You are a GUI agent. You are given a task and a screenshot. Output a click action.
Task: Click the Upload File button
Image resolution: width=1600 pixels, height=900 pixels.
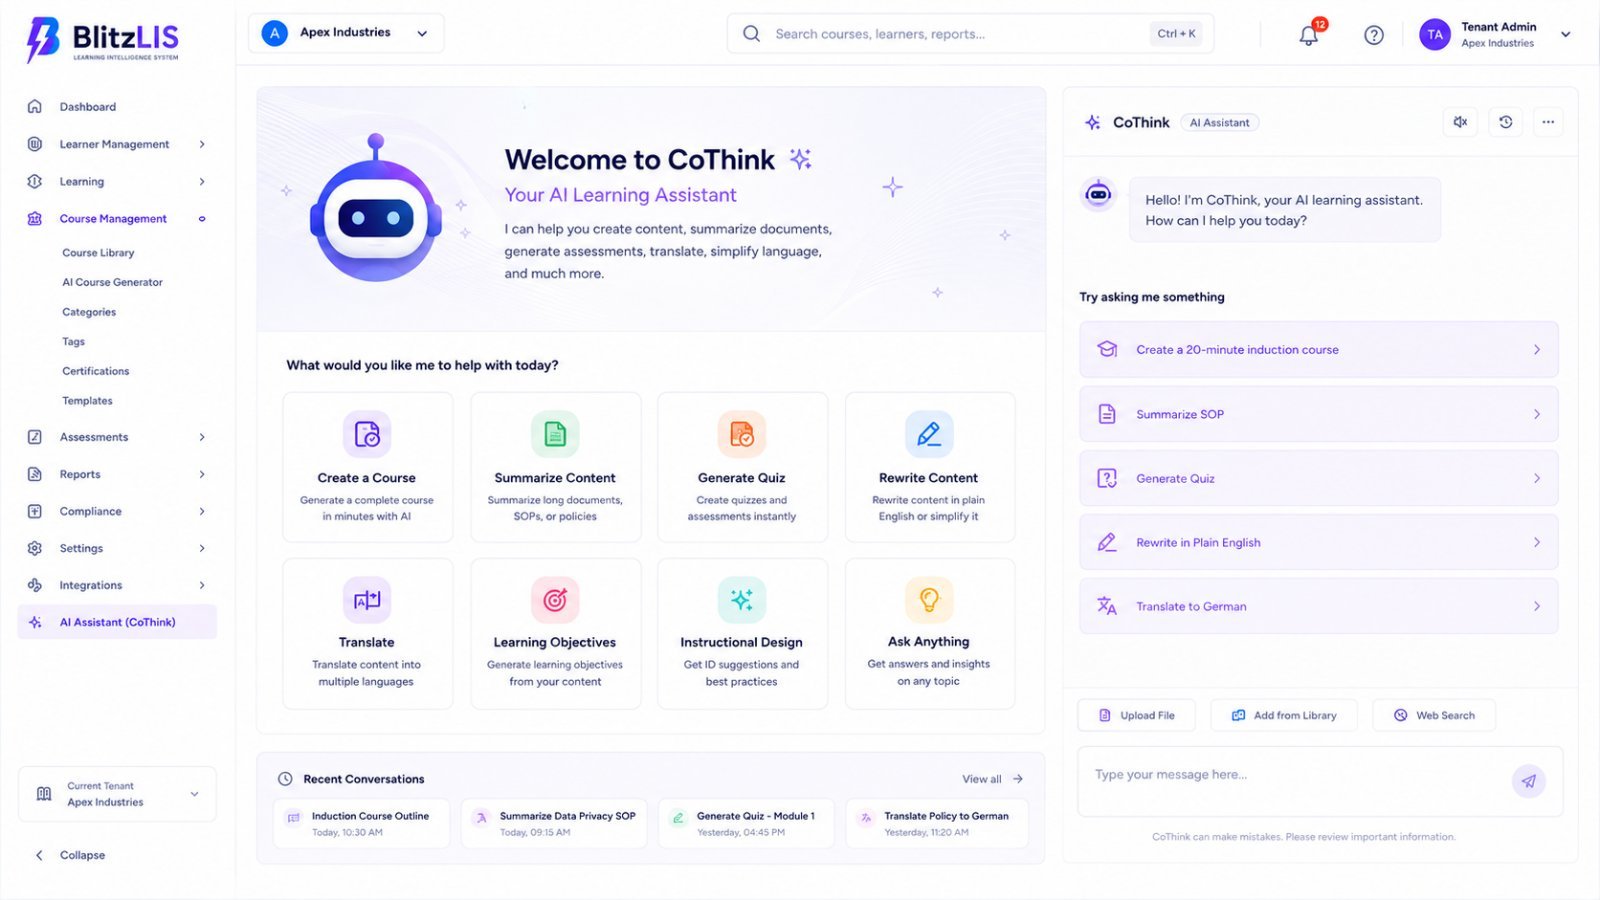(1137, 715)
